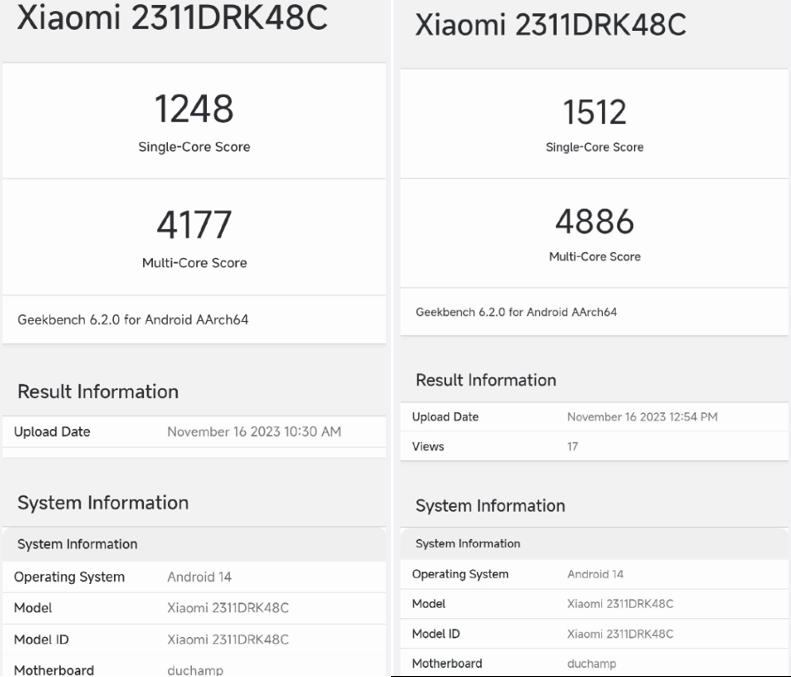The height and width of the screenshot is (677, 791).
Task: Click duchamp motherboard value in left panel
Action: [x=195, y=670]
